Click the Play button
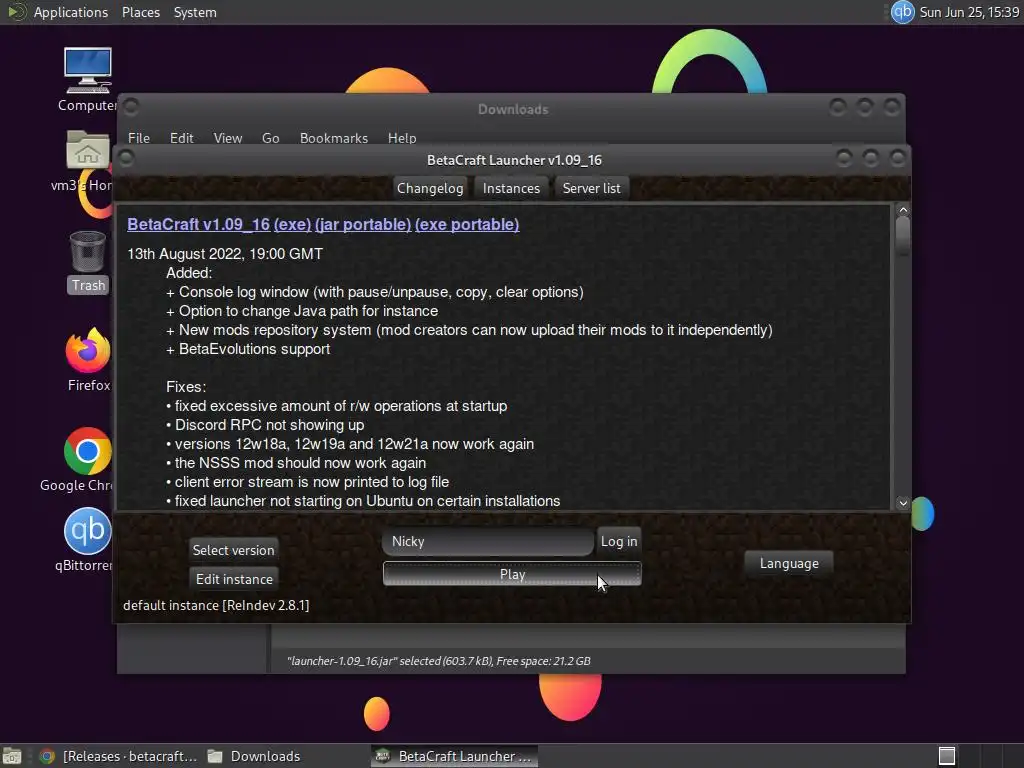1024x768 pixels. 512,574
